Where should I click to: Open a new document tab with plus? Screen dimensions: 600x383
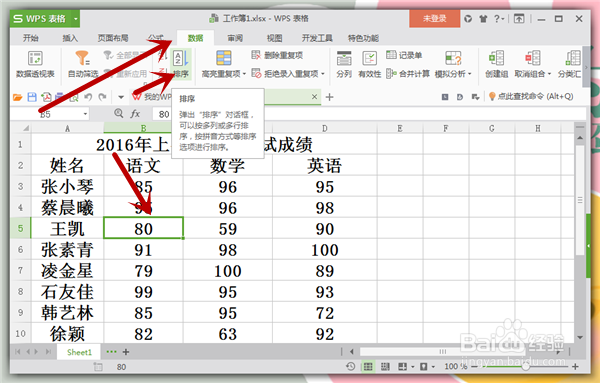click(x=329, y=97)
